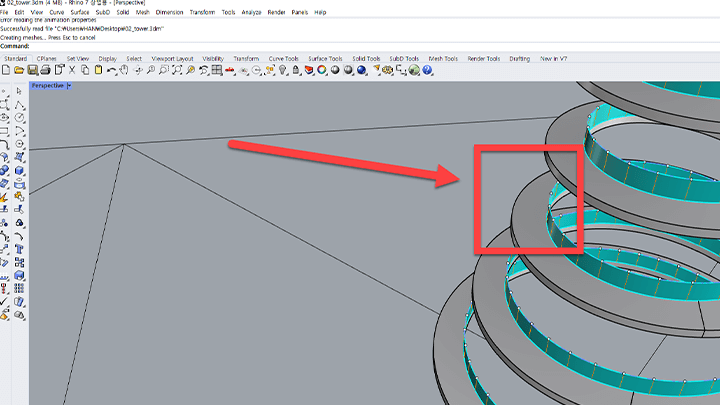Switch to the Curve Tools tab
This screenshot has height=405, width=720.
(x=283, y=59)
